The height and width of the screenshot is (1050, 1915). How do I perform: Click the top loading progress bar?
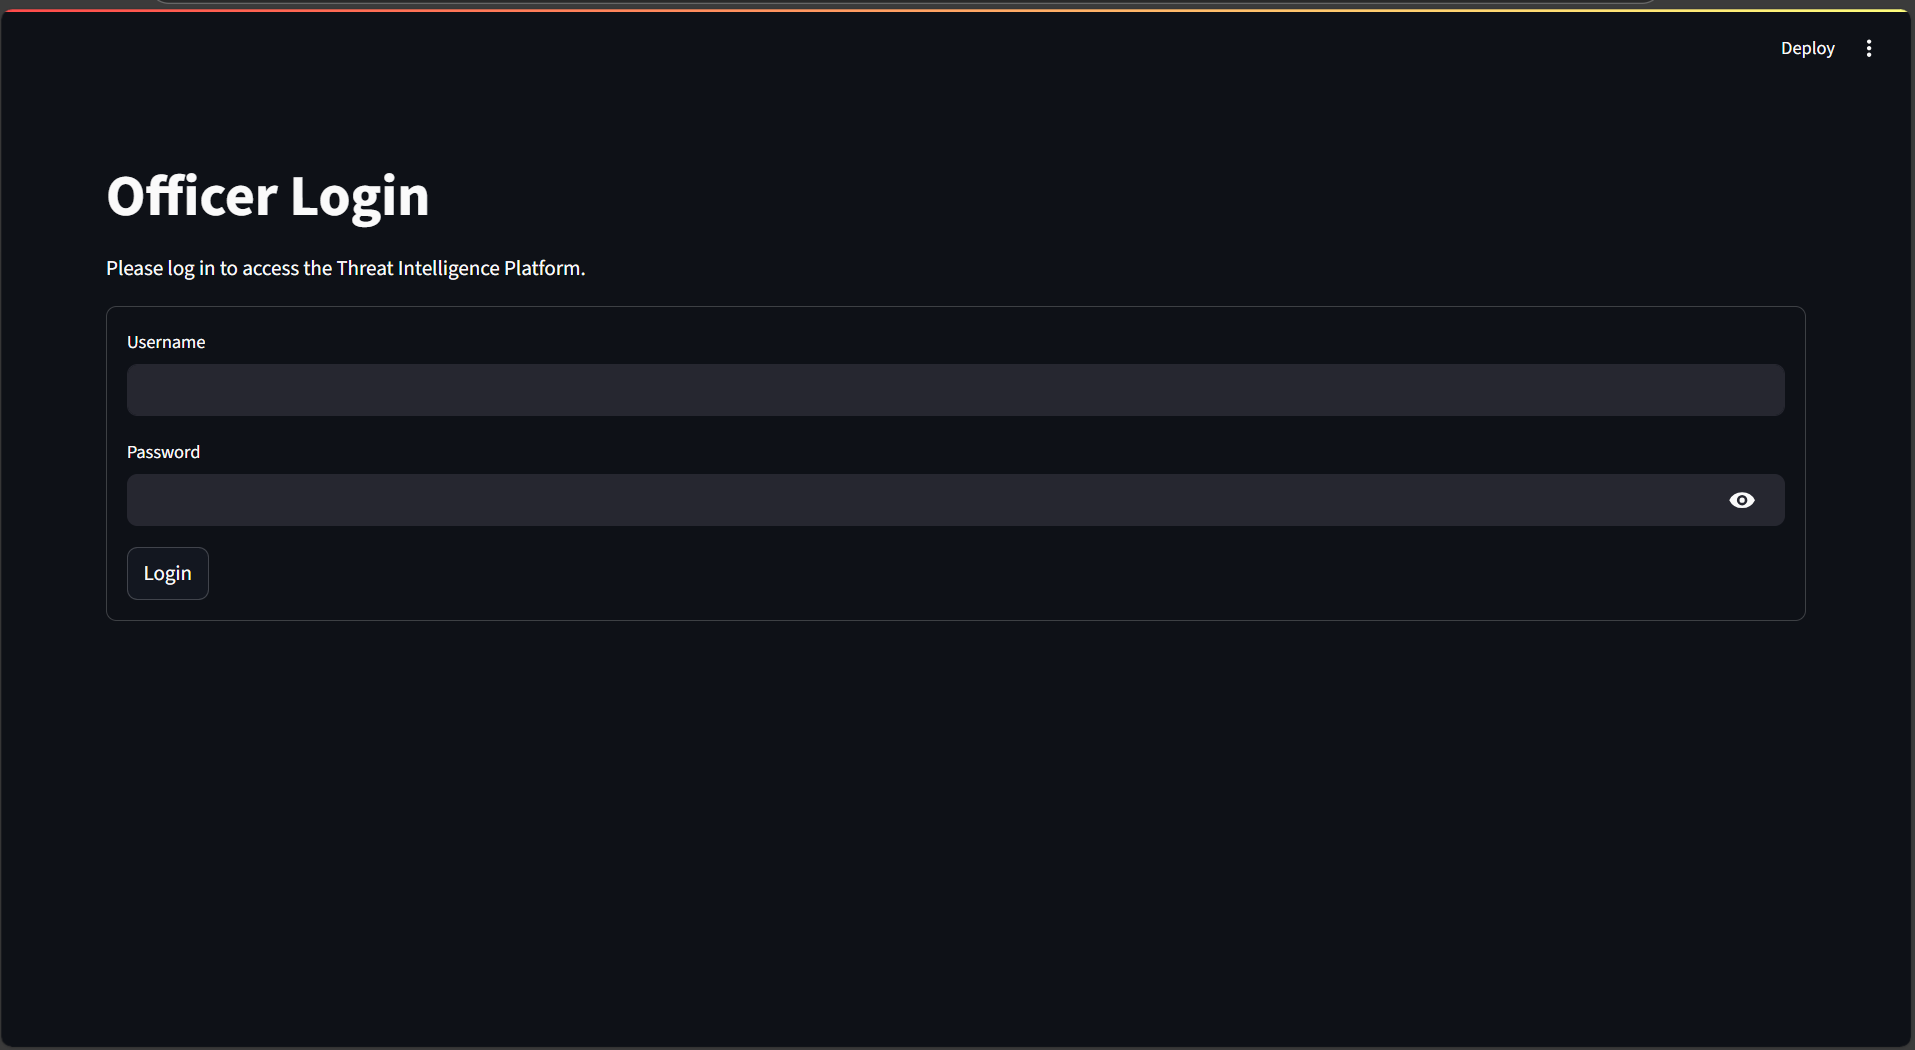957,10
